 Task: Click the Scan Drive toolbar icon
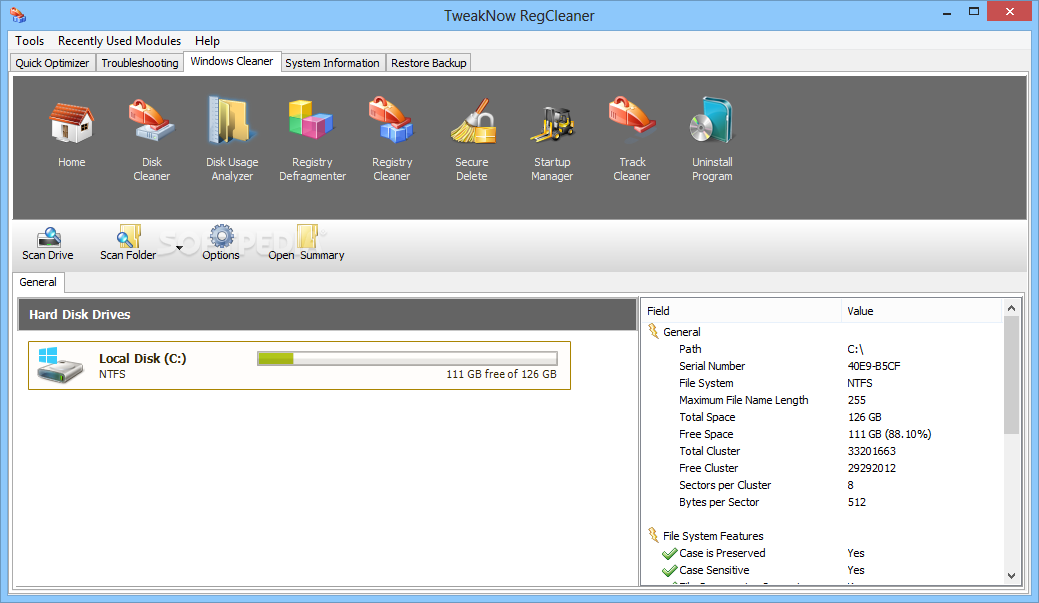coord(48,237)
